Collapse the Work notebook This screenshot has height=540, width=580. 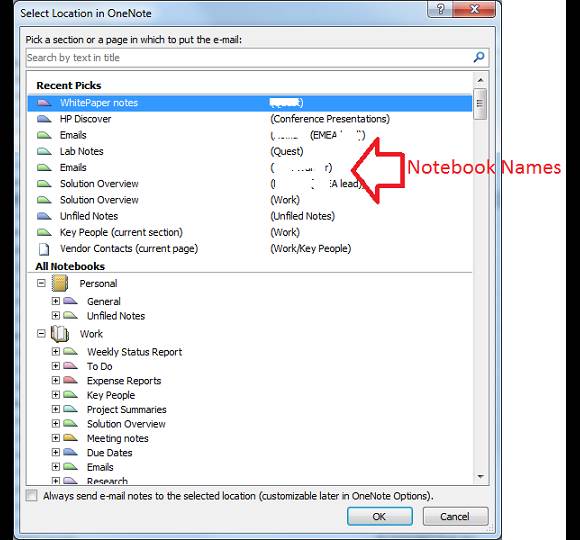41,334
